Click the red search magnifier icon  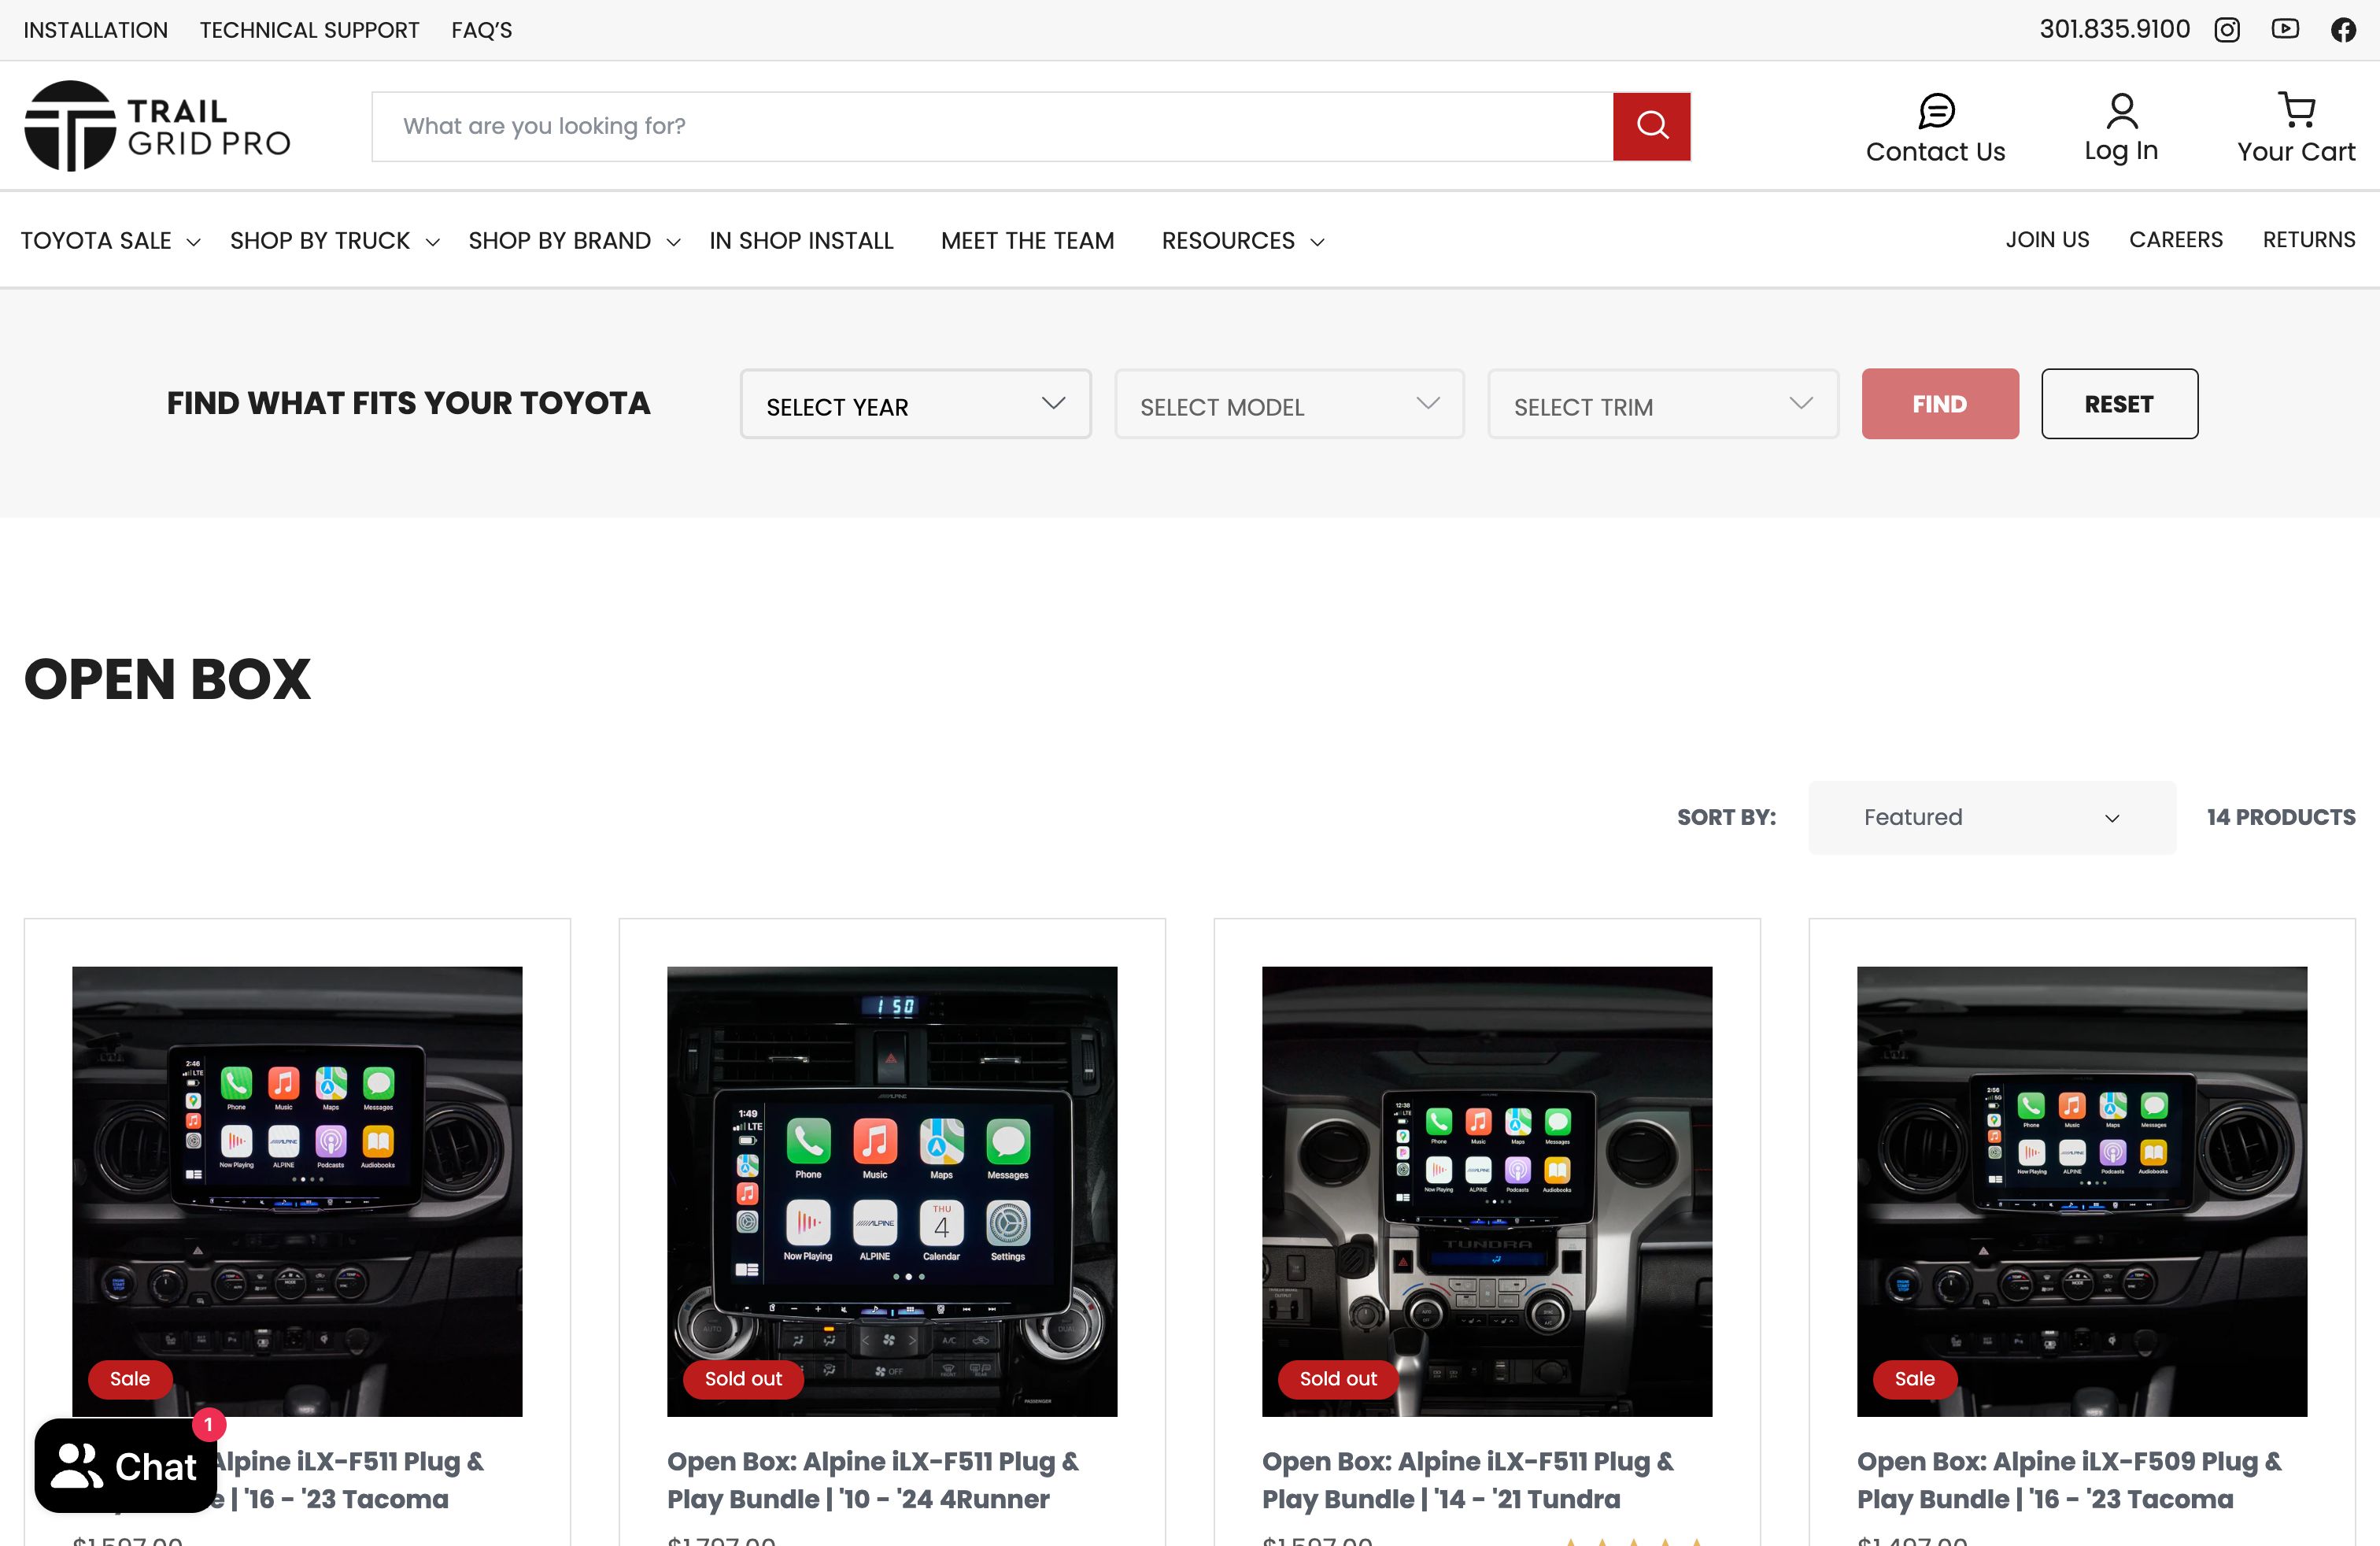point(1651,126)
